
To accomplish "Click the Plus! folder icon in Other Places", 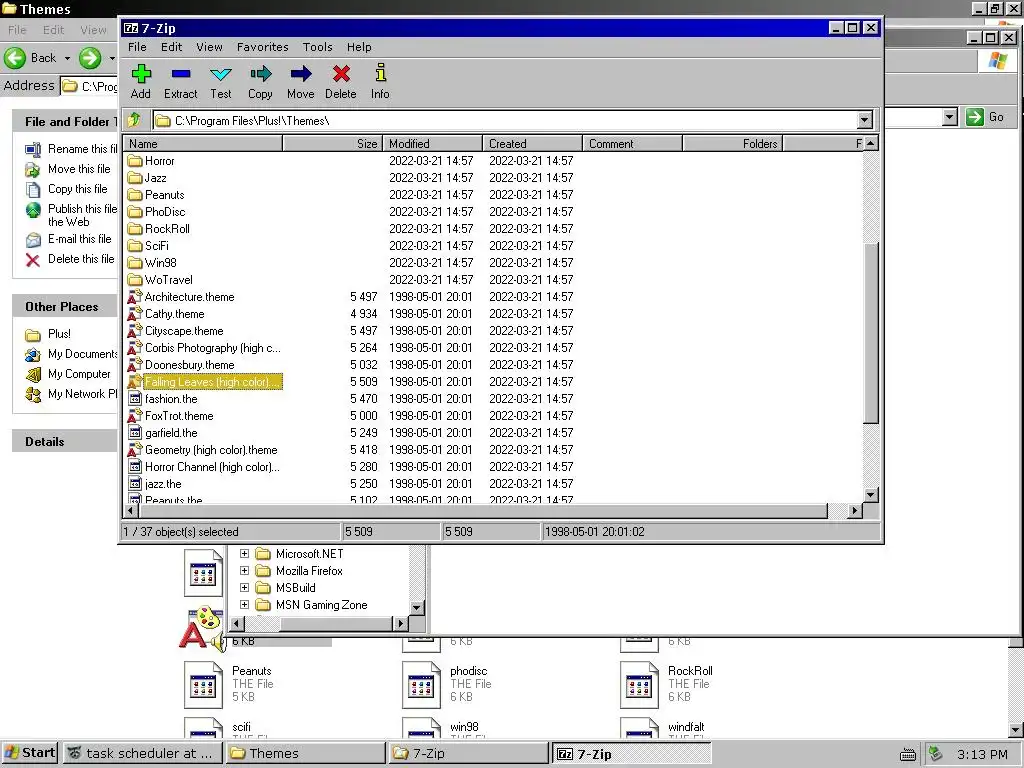I will (x=33, y=335).
